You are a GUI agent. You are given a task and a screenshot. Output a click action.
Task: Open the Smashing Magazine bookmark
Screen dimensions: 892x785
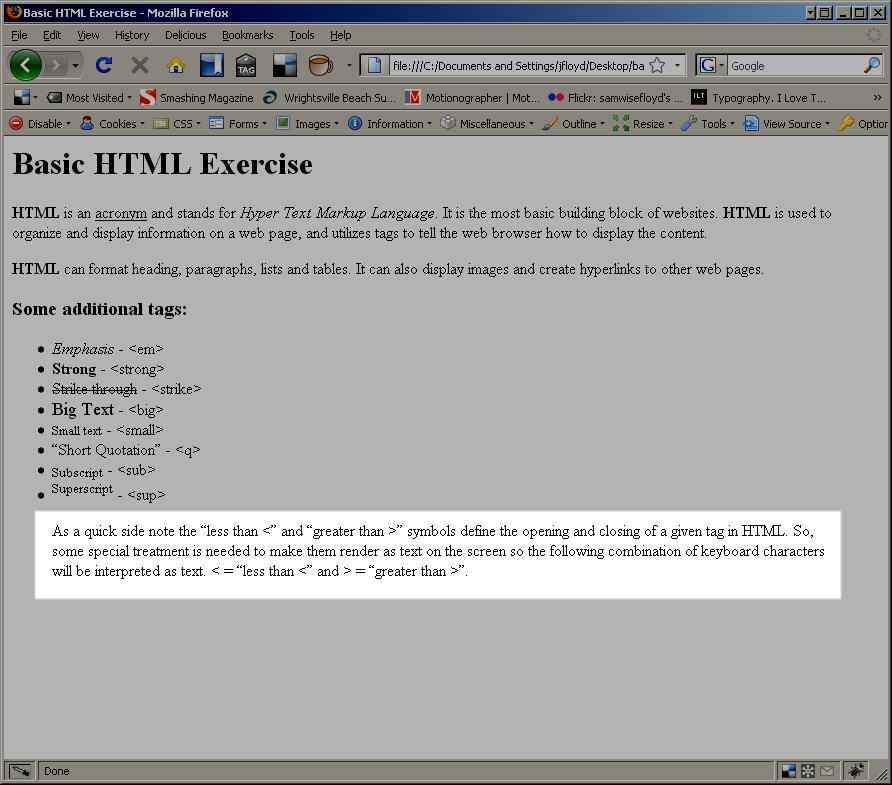click(197, 98)
